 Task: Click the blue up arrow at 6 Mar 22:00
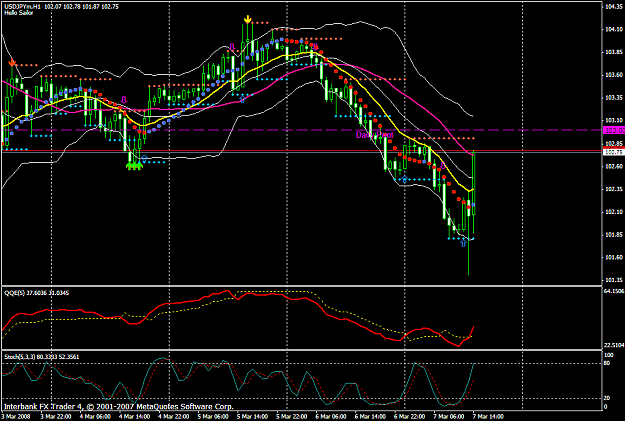point(405,179)
